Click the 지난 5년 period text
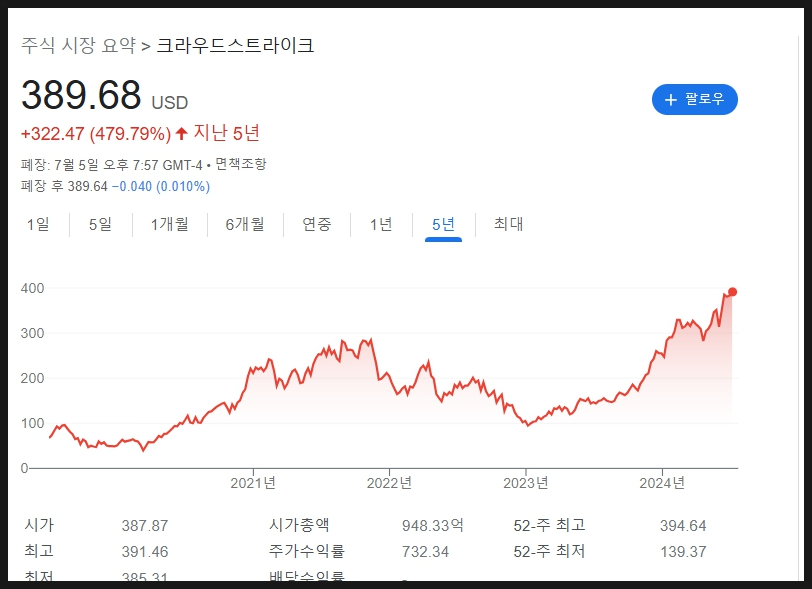 coord(226,133)
